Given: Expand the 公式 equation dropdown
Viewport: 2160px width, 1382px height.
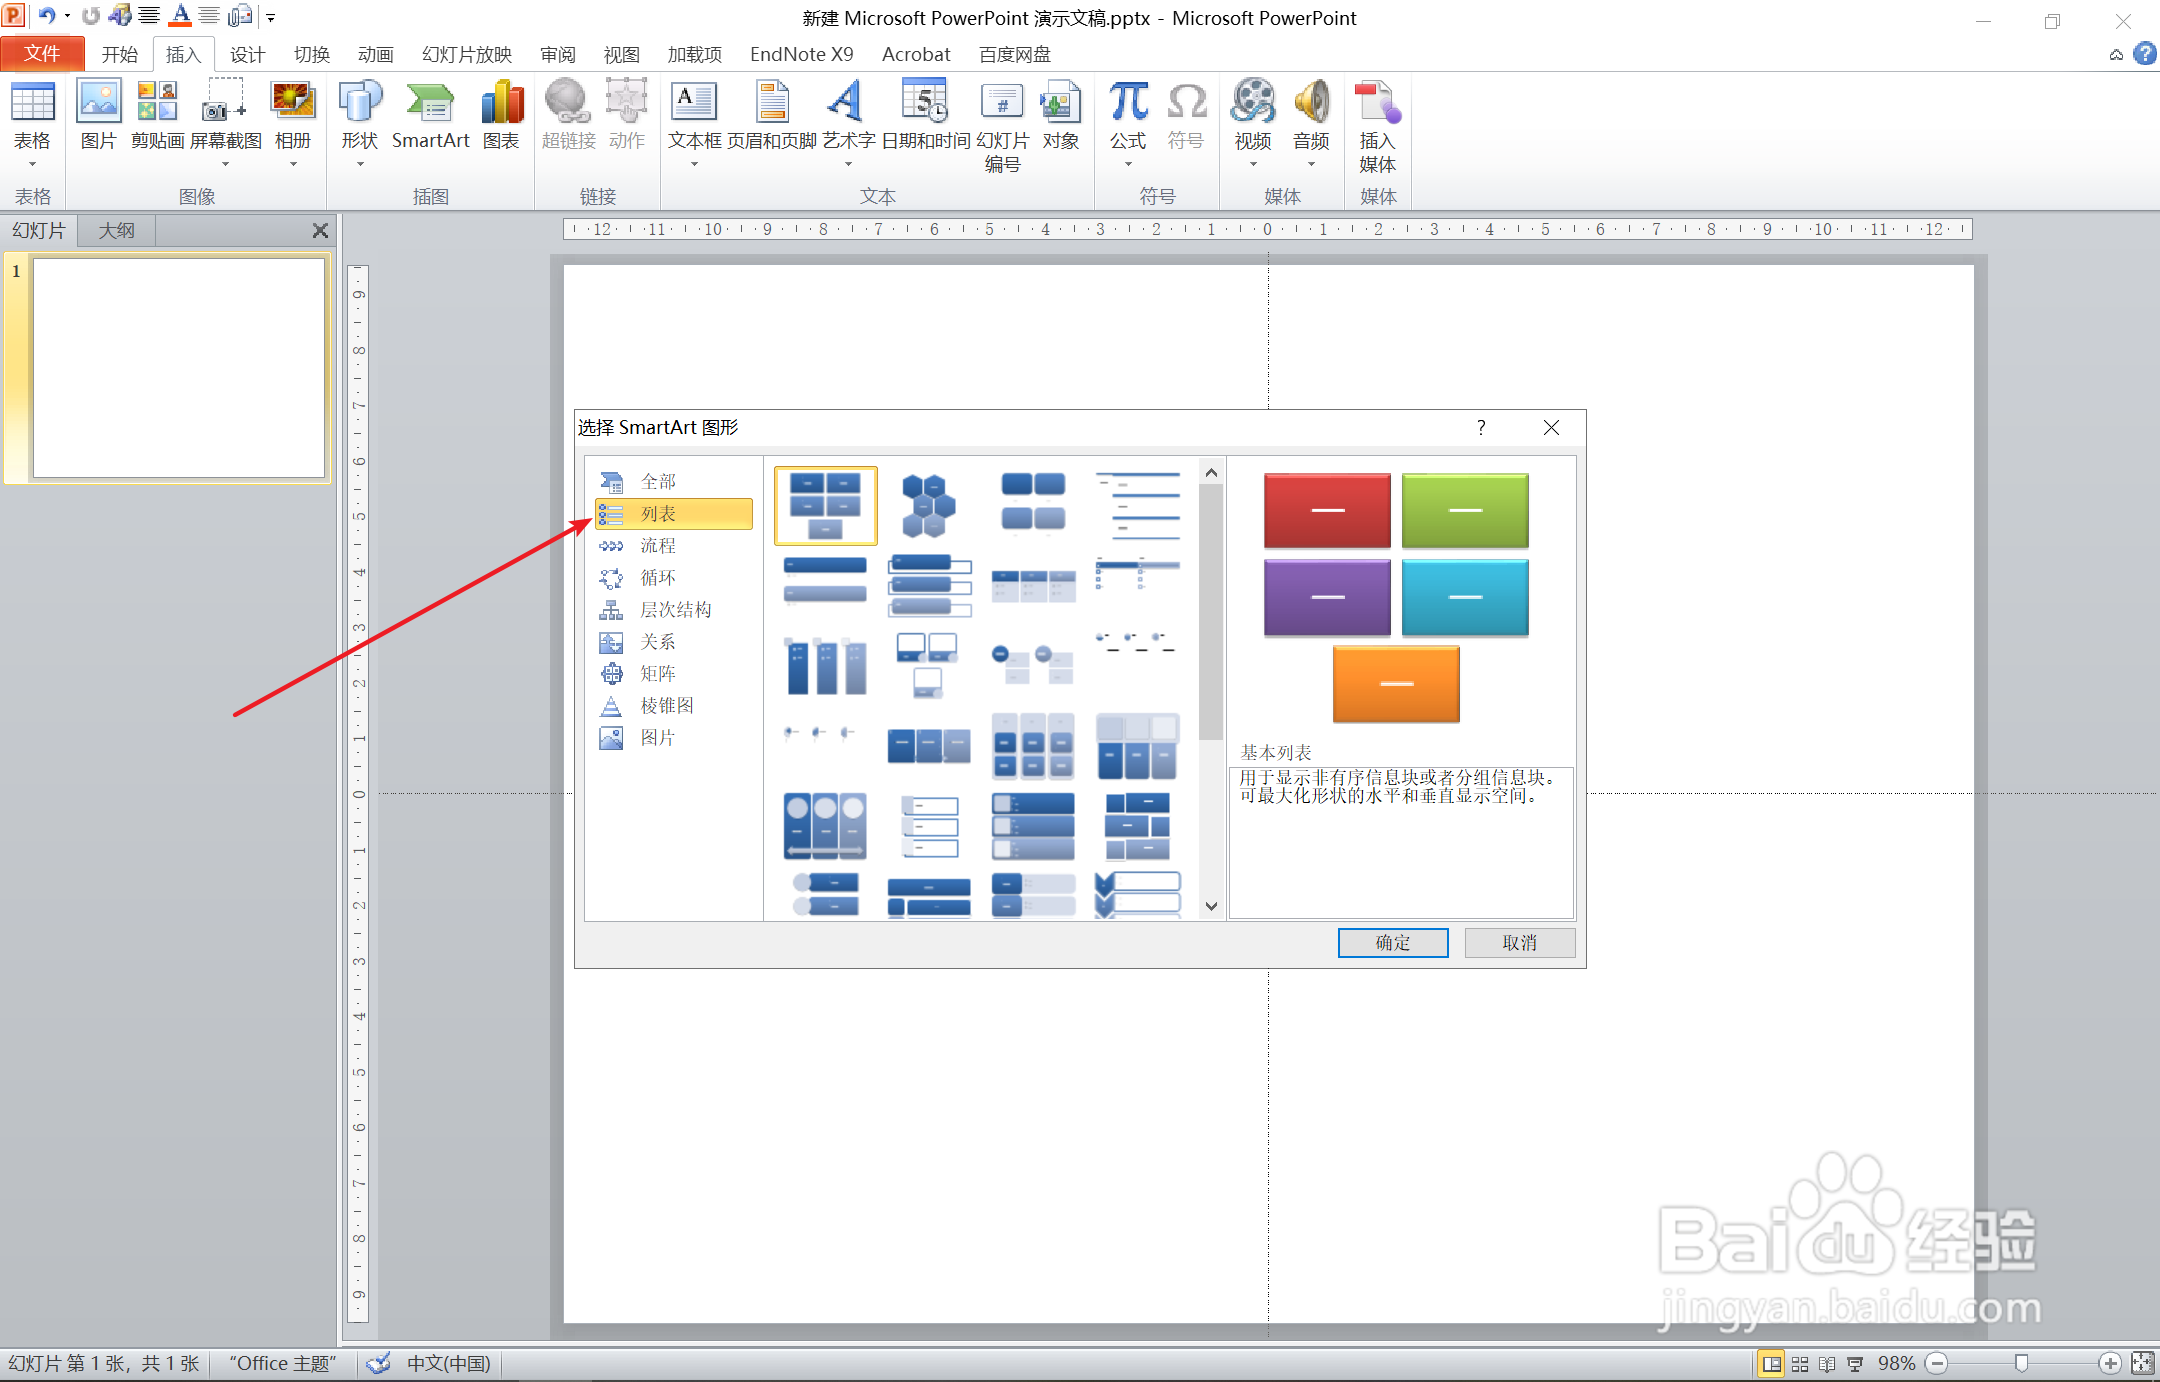Looking at the screenshot, I should [1128, 164].
